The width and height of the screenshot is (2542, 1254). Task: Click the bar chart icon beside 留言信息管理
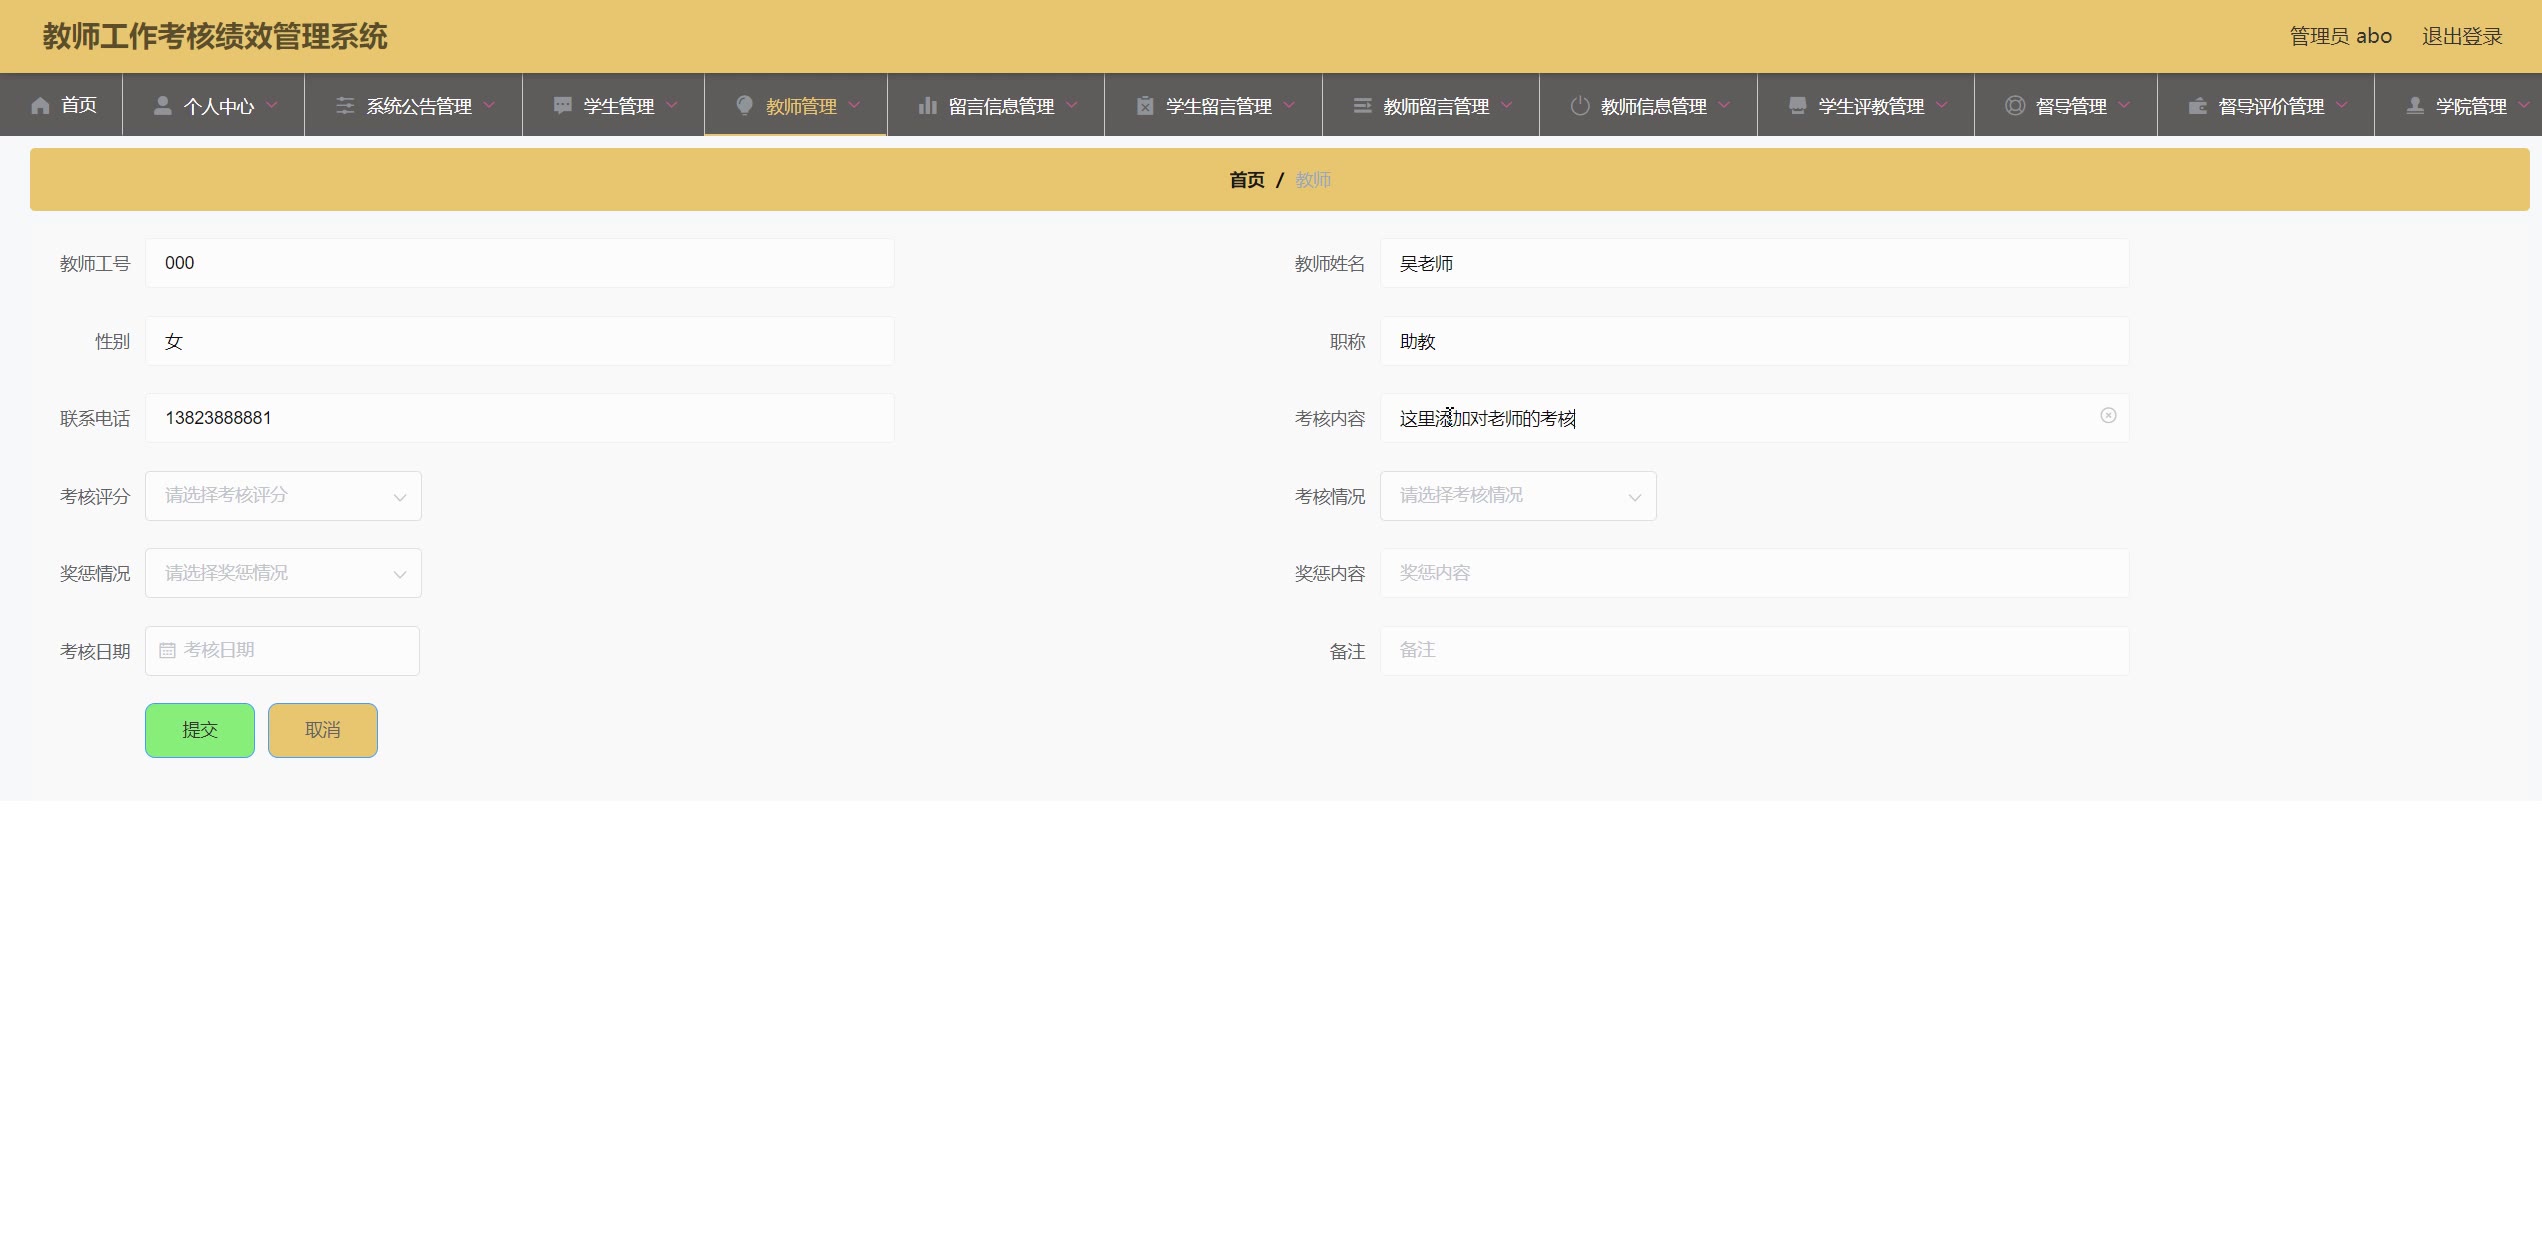(x=927, y=106)
